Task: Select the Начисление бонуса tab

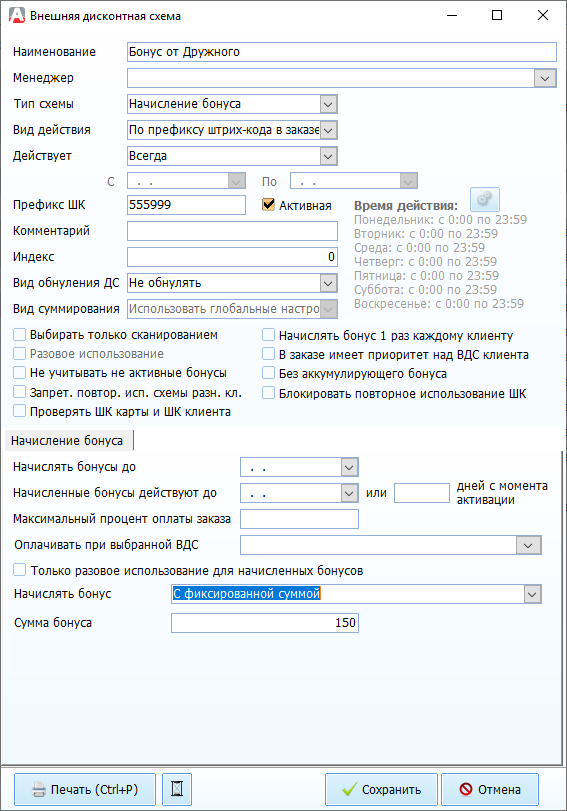Action: (67, 440)
